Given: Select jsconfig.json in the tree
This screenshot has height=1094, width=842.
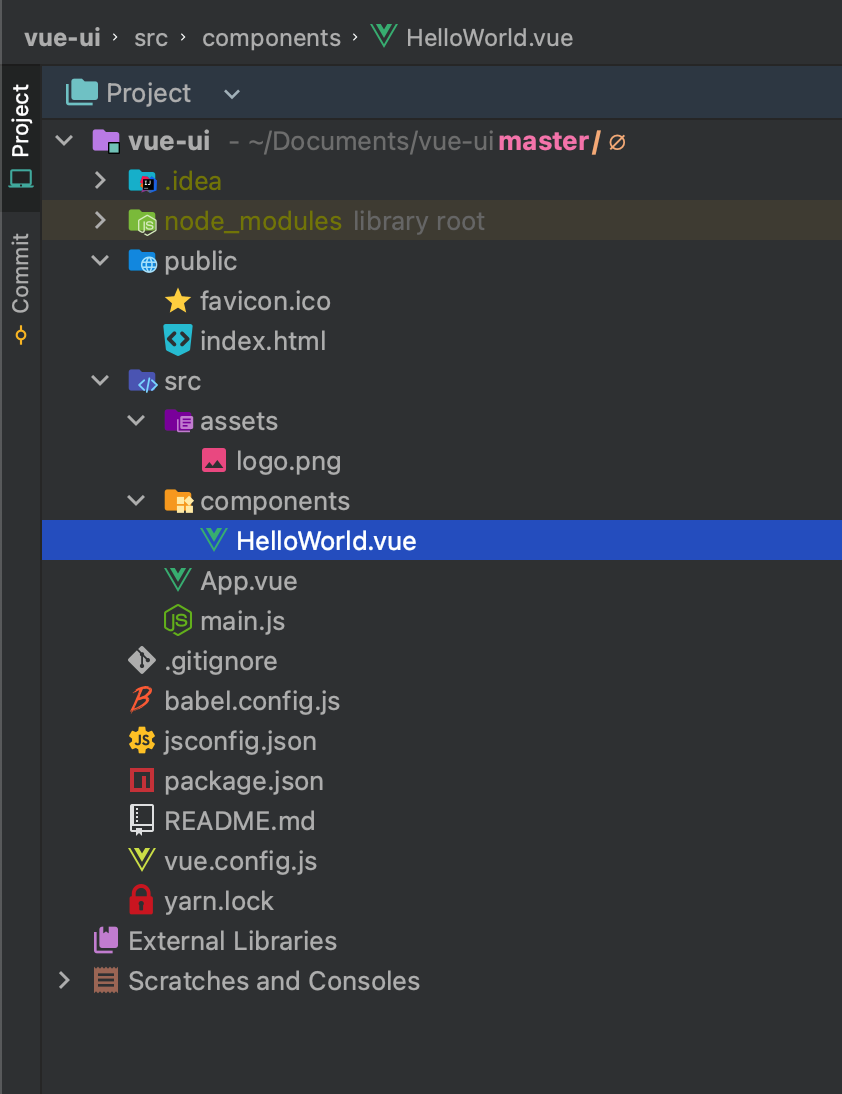Looking at the screenshot, I should 240,741.
